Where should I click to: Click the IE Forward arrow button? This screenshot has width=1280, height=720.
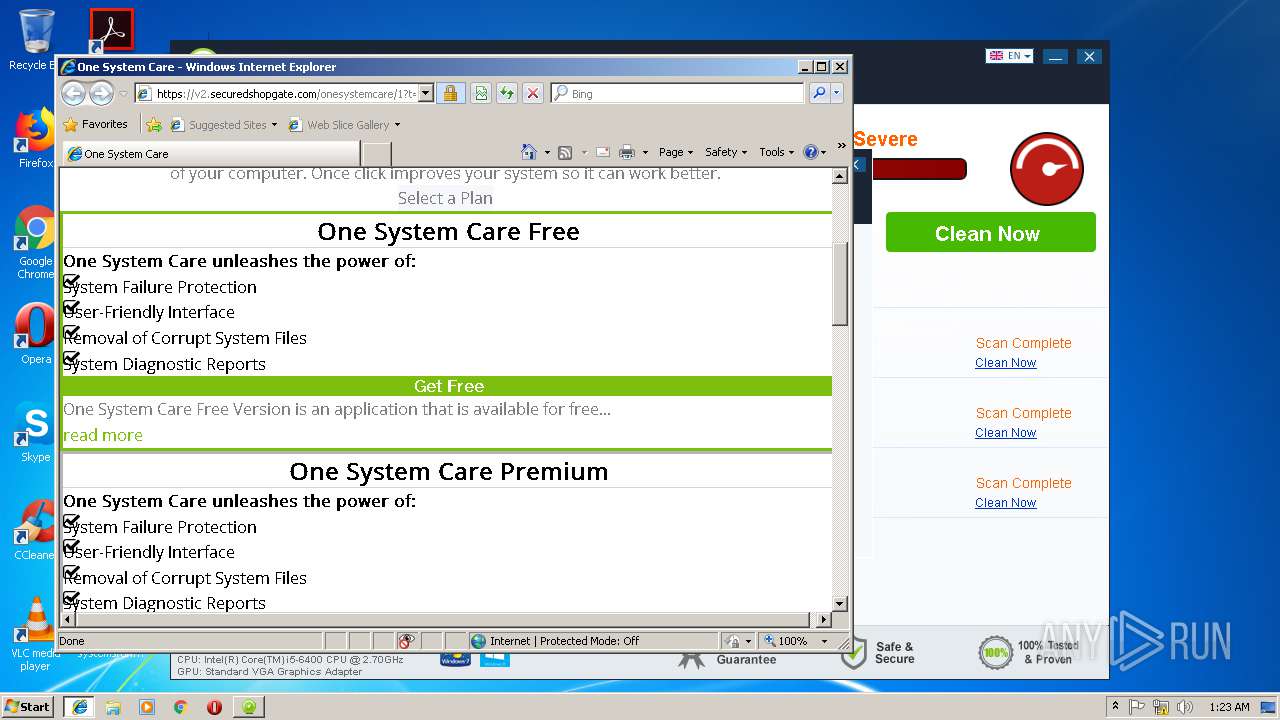coord(101,94)
